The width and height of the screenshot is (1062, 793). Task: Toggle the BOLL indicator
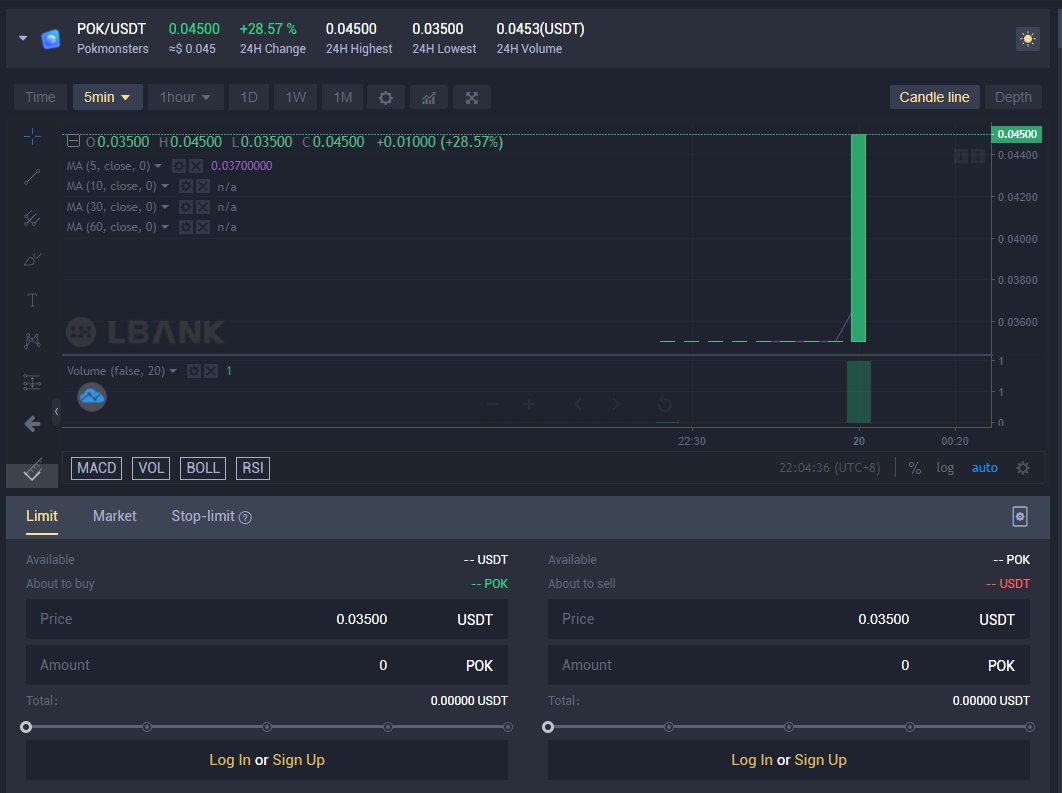tap(203, 468)
